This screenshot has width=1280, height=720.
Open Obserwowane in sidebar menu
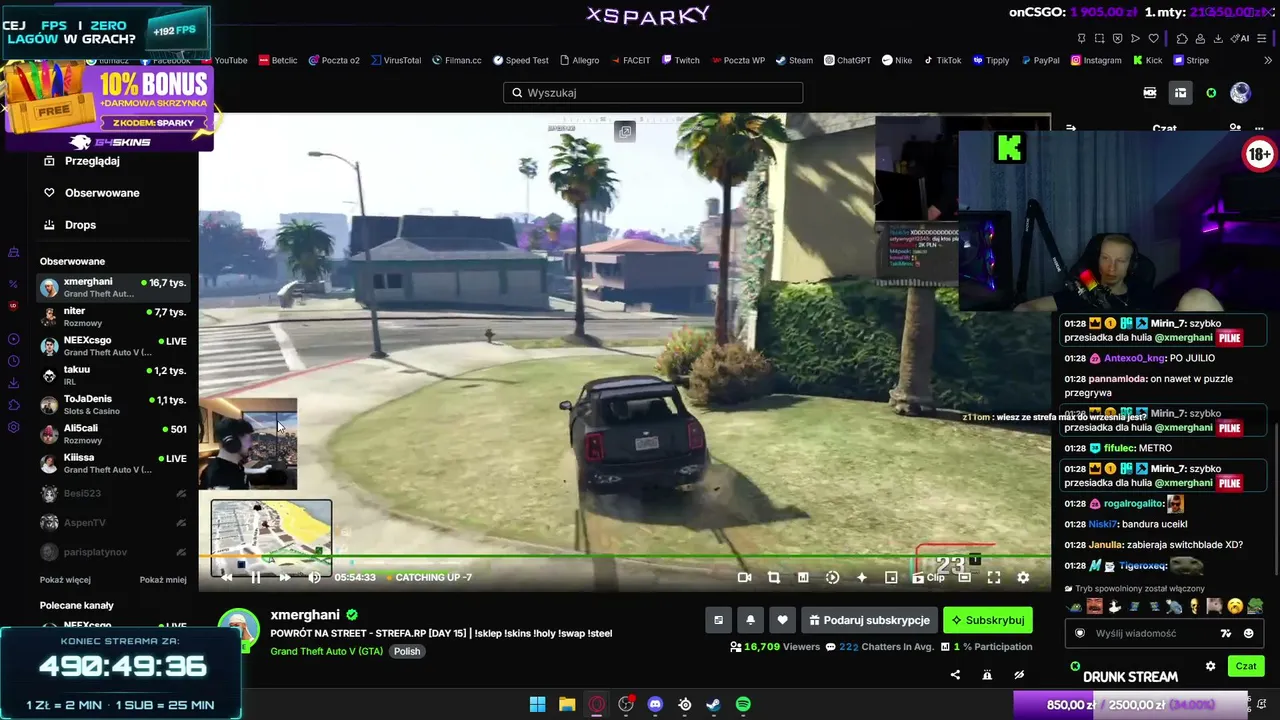102,193
